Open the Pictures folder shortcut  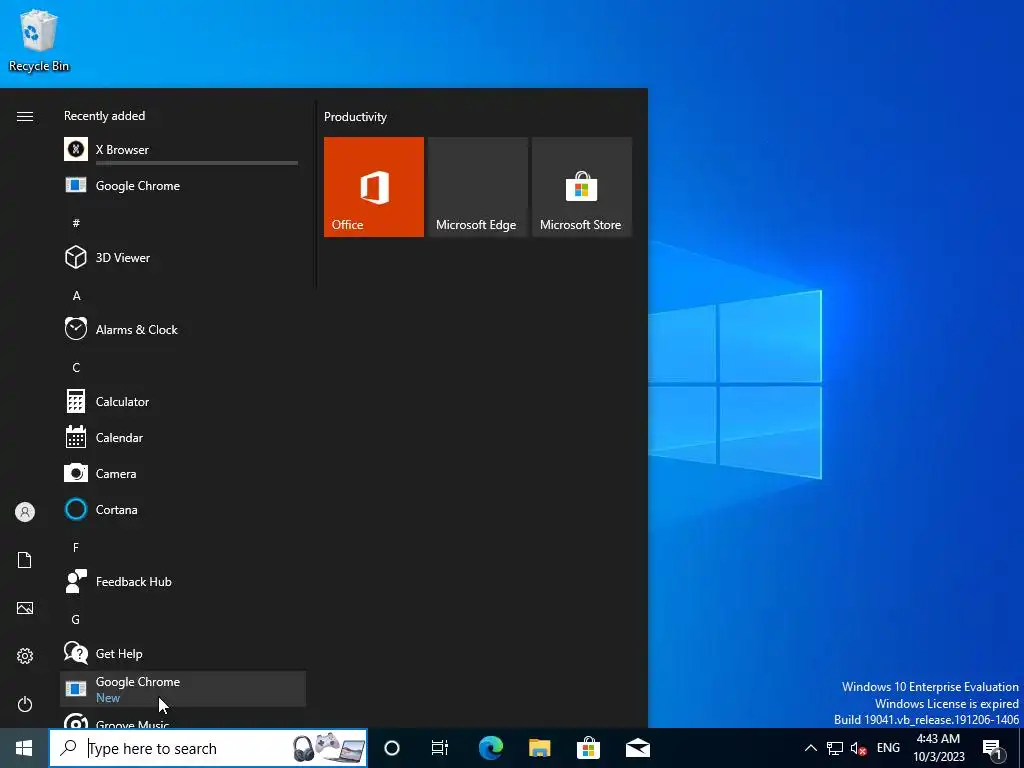(25, 608)
